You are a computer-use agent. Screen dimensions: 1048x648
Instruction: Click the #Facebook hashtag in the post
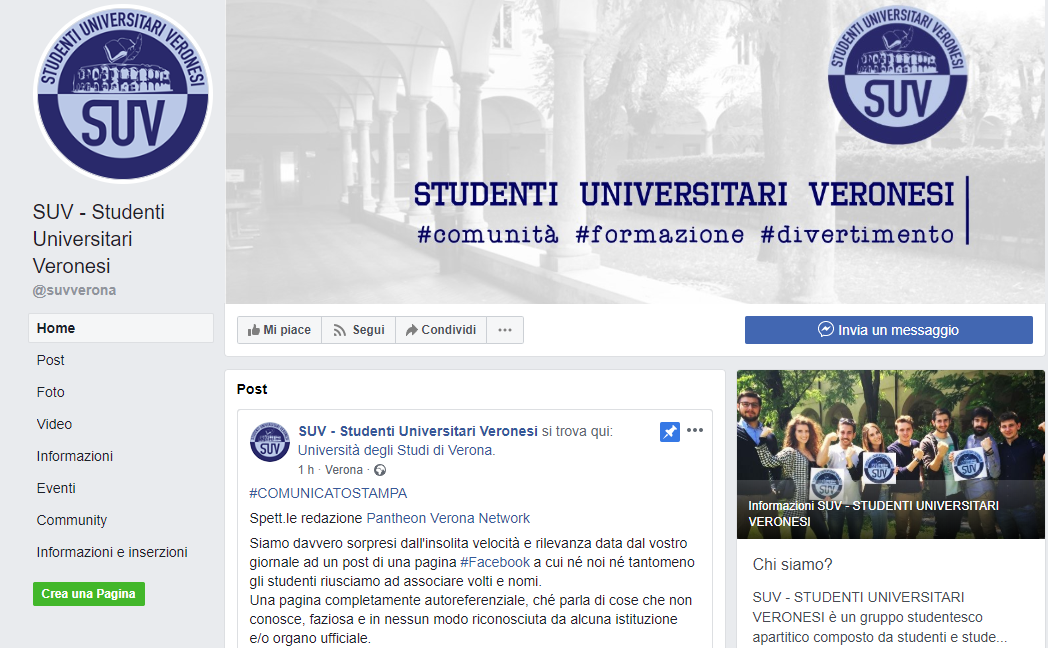(494, 562)
